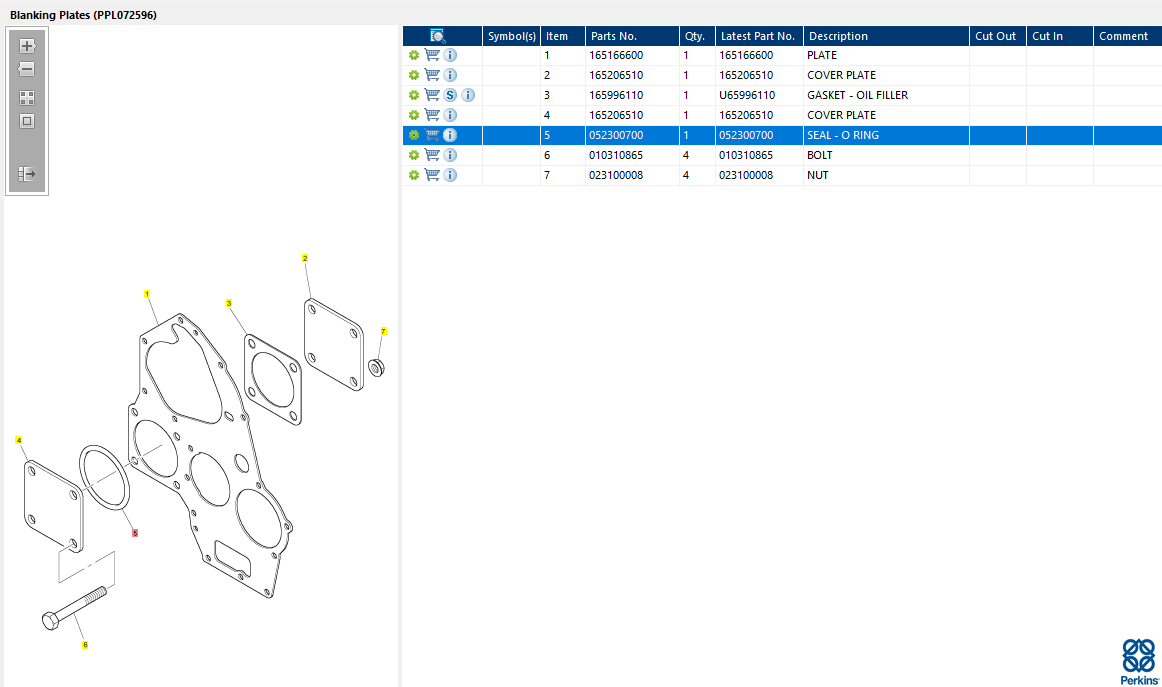Open info for item 2 COVER PLATE
The width and height of the screenshot is (1162, 687).
coord(450,75)
